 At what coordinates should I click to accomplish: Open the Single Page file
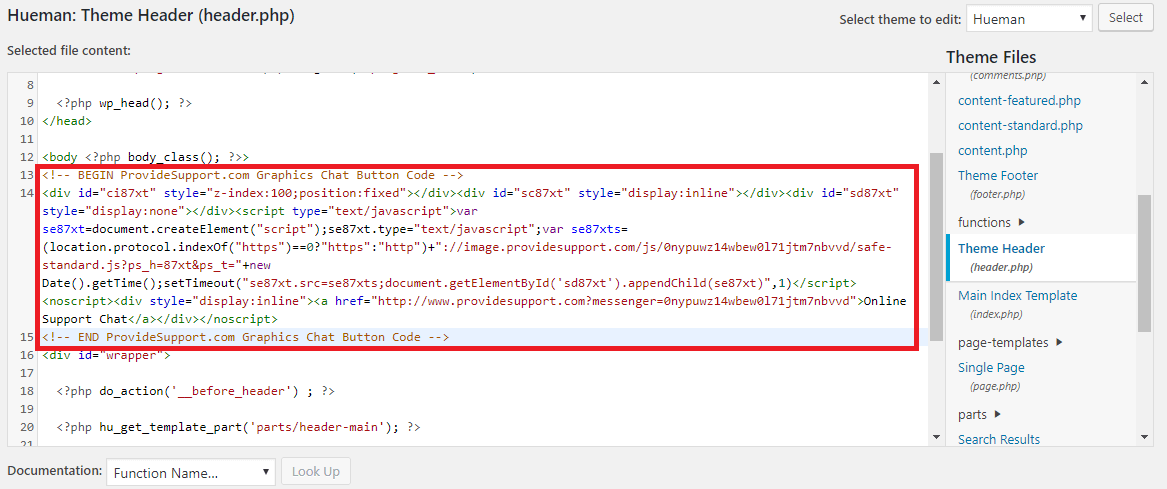pos(991,368)
